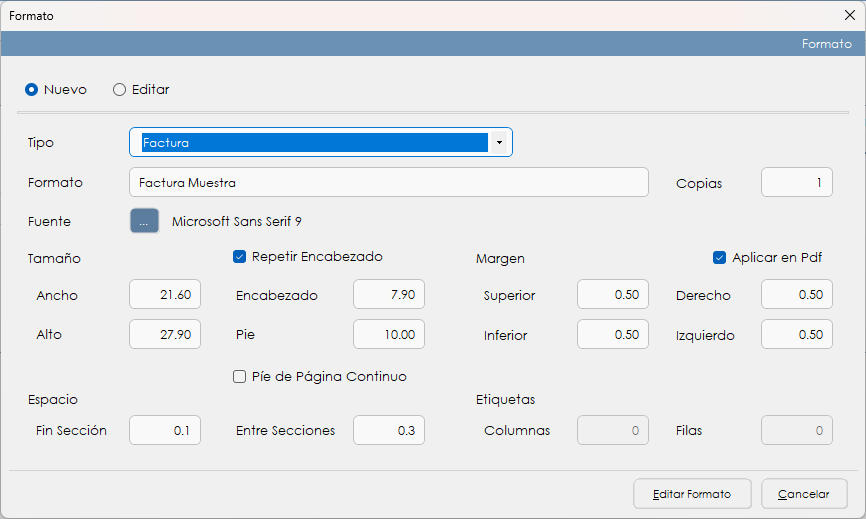Click the Inferior margin field
The width and height of the screenshot is (866, 519).
tap(612, 334)
